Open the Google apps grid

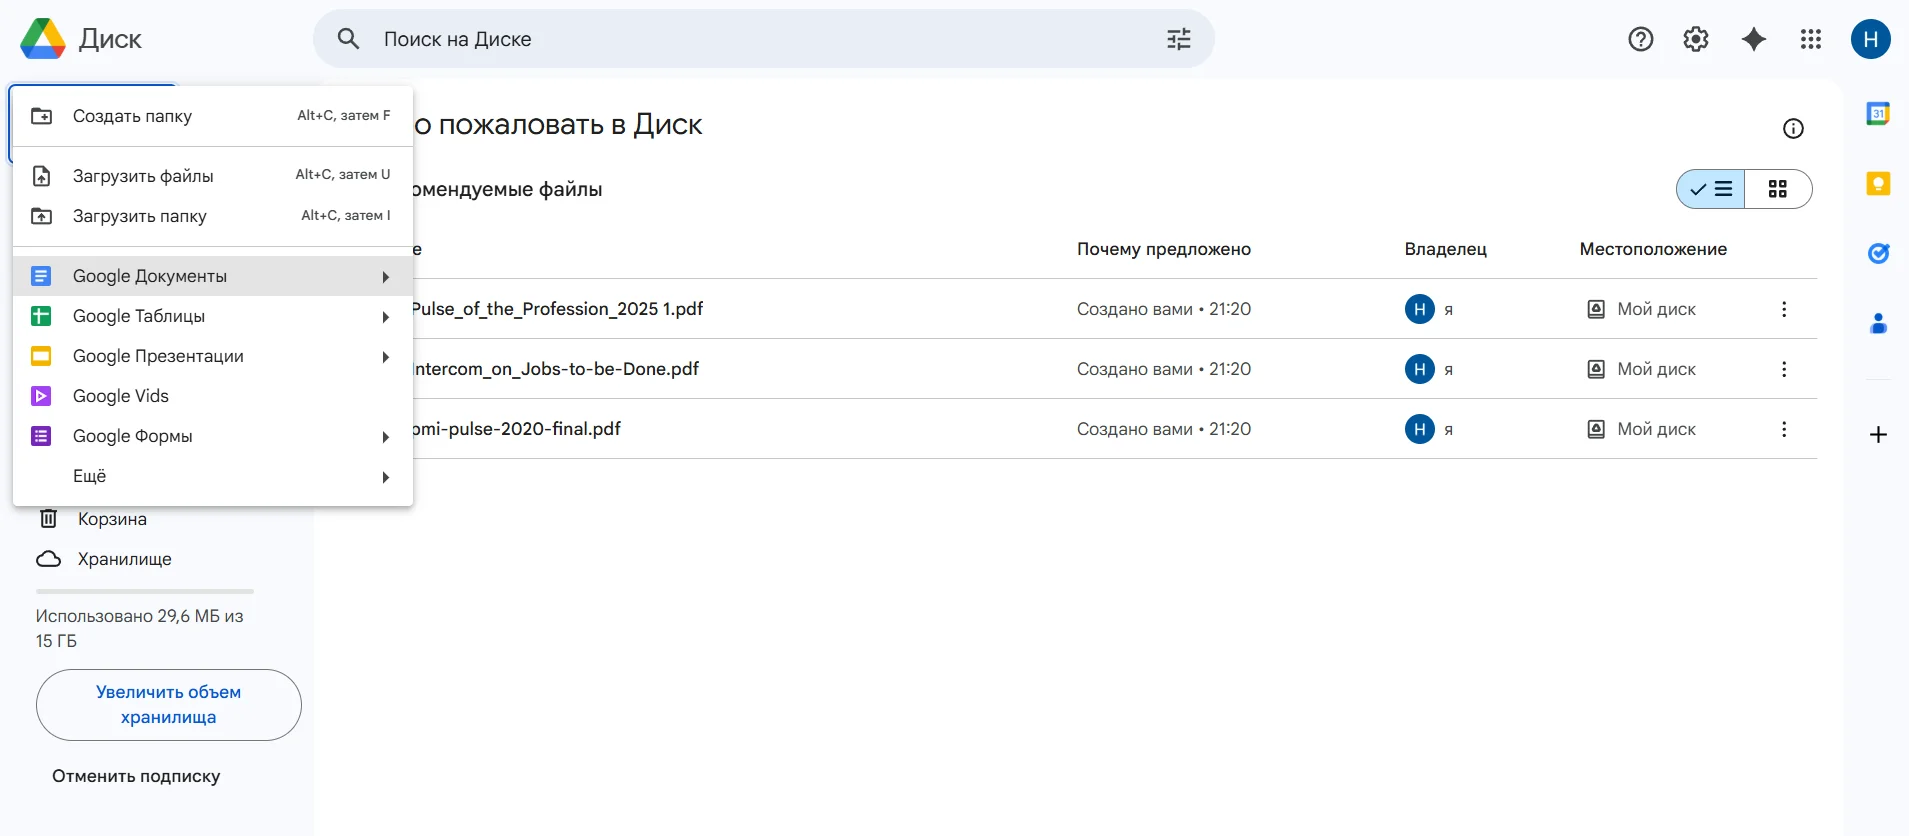[1810, 39]
